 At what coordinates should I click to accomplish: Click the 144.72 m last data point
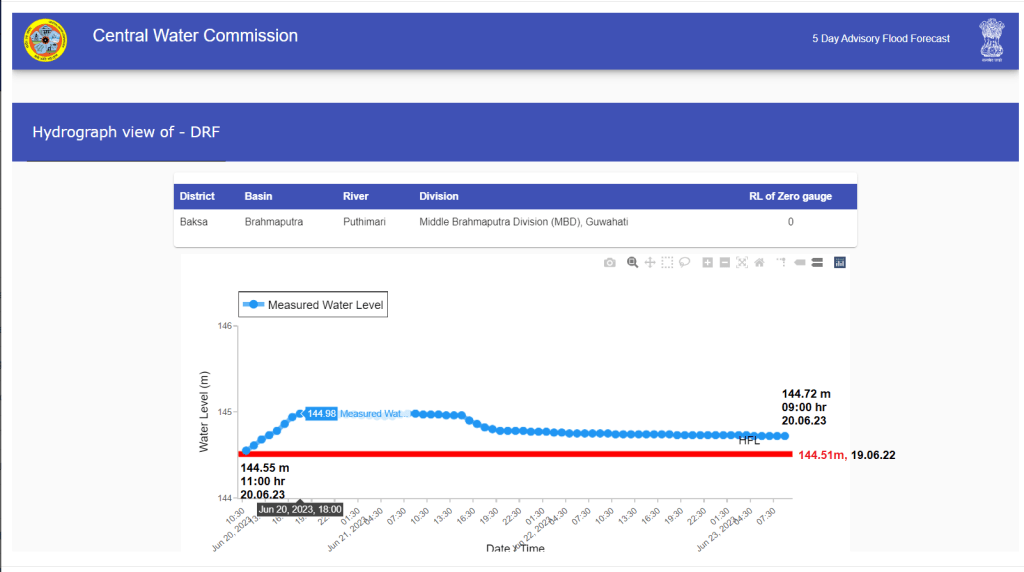coord(785,436)
